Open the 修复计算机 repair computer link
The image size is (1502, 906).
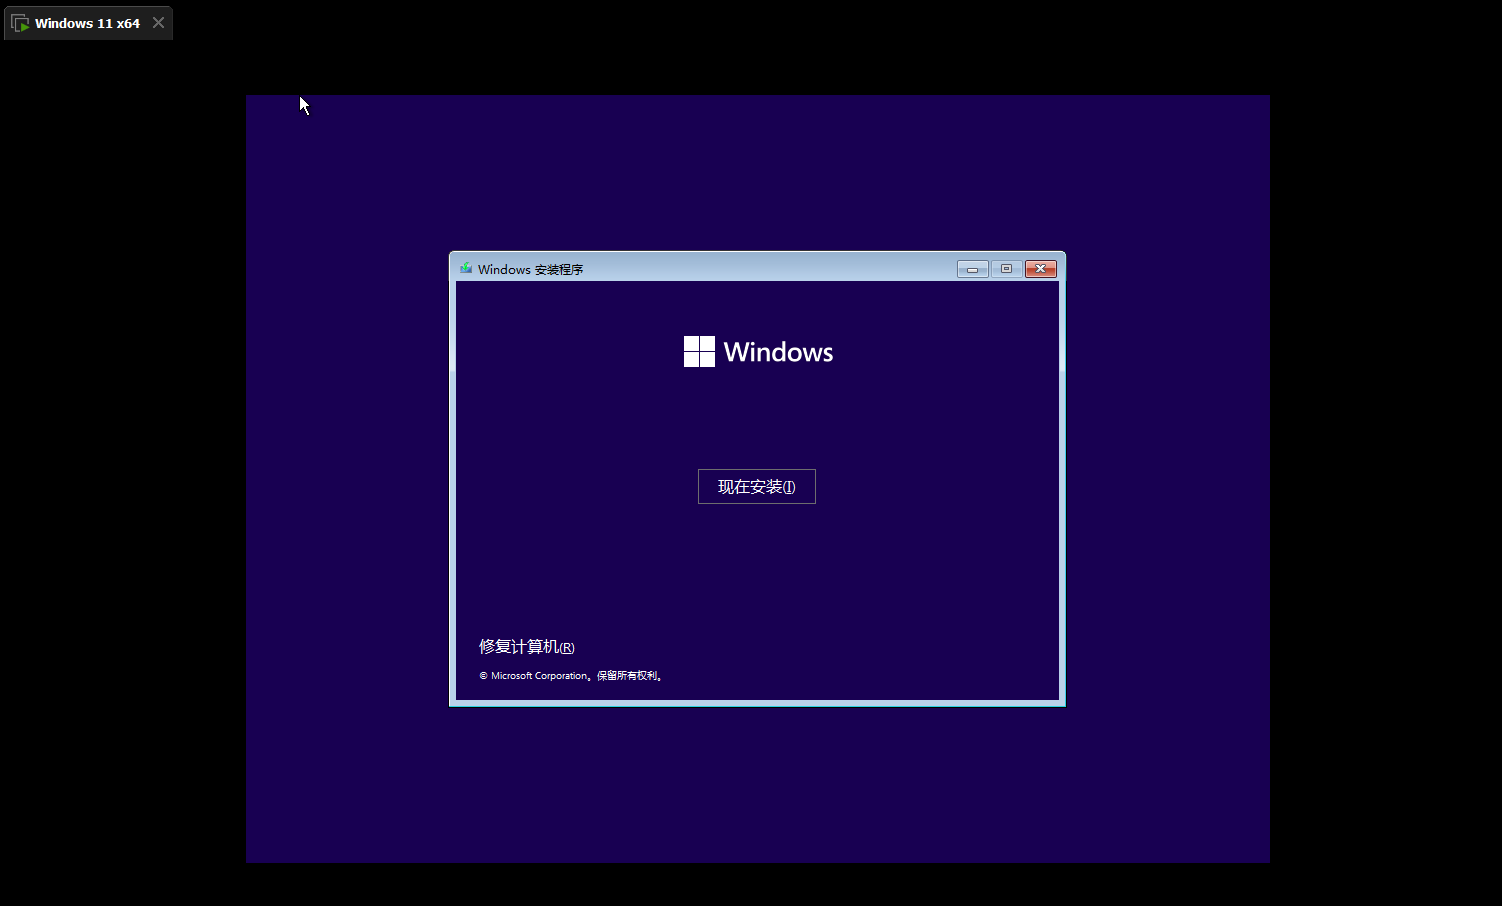tap(527, 647)
